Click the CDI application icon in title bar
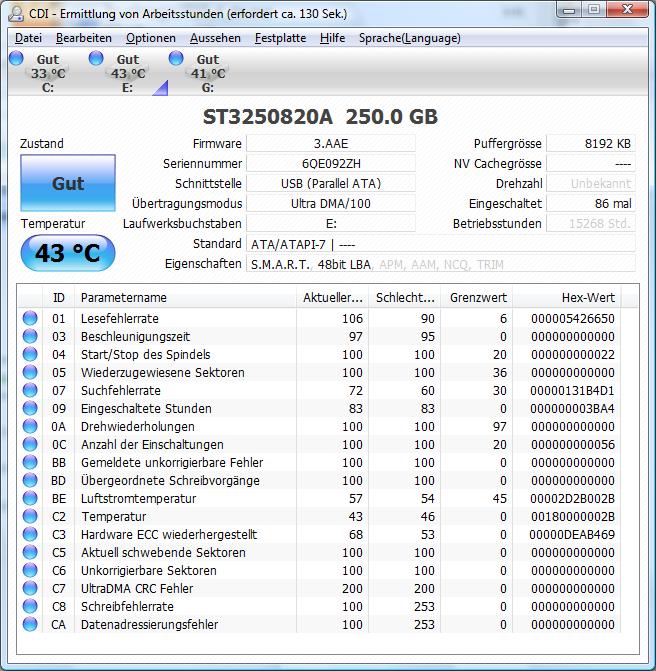Image resolution: width=656 pixels, height=671 pixels. tap(16, 13)
